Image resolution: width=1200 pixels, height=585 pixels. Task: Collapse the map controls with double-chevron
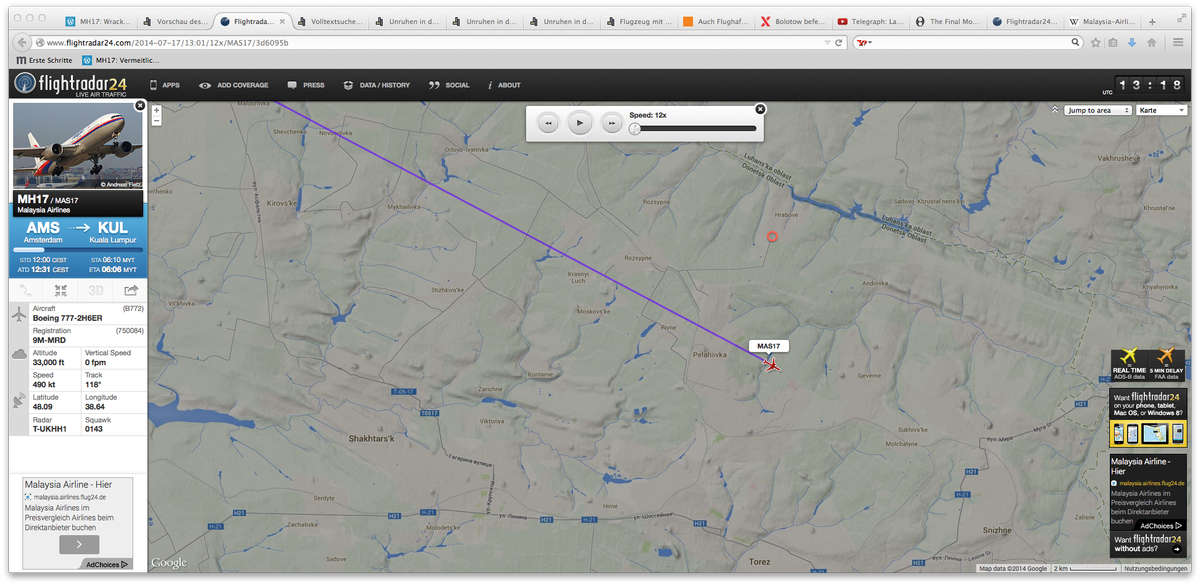[x=1054, y=110]
